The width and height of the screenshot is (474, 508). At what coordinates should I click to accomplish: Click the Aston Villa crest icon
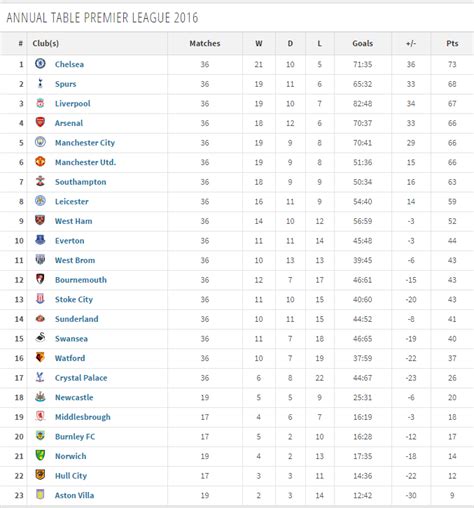click(40, 495)
